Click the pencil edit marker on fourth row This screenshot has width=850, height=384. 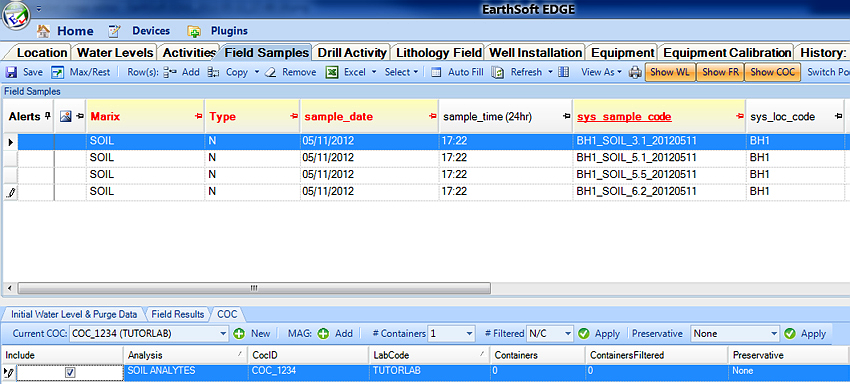click(x=11, y=191)
